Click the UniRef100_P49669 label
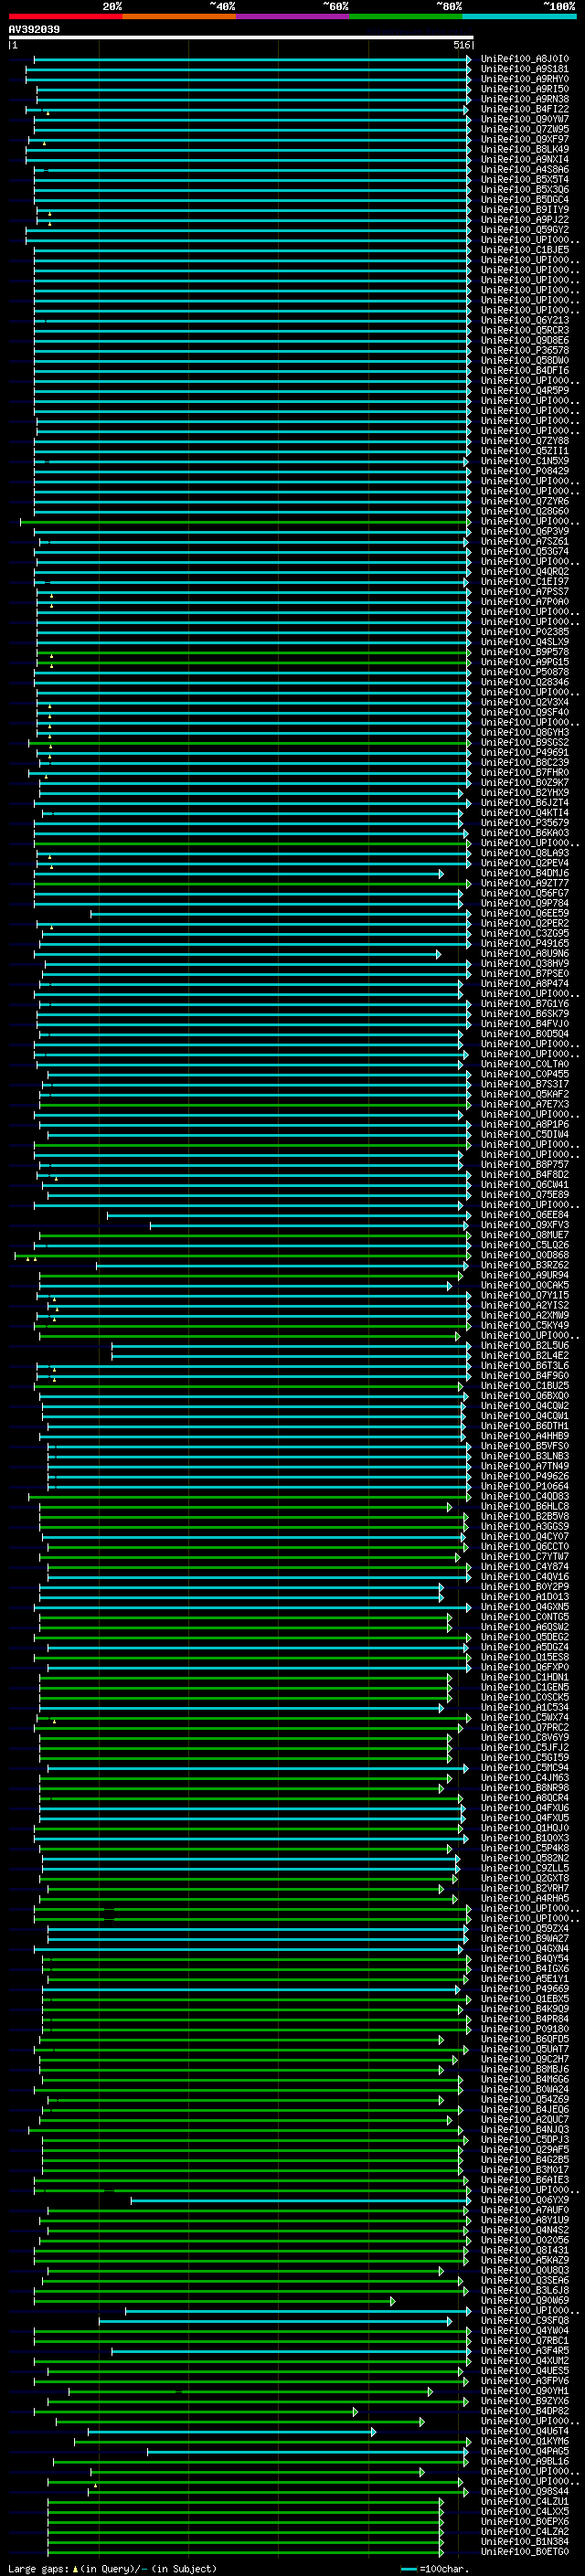 [525, 1989]
